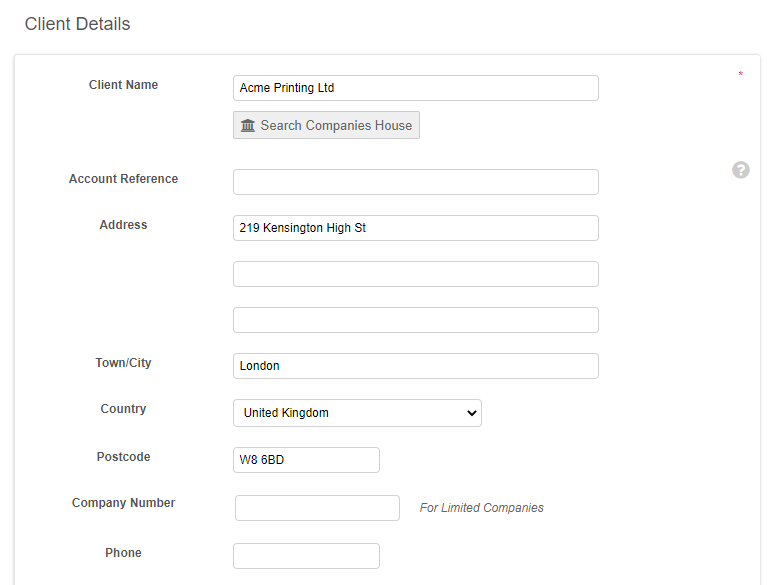The height and width of the screenshot is (585, 770).
Task: Click the bank building icon on the search button
Action: pos(248,125)
